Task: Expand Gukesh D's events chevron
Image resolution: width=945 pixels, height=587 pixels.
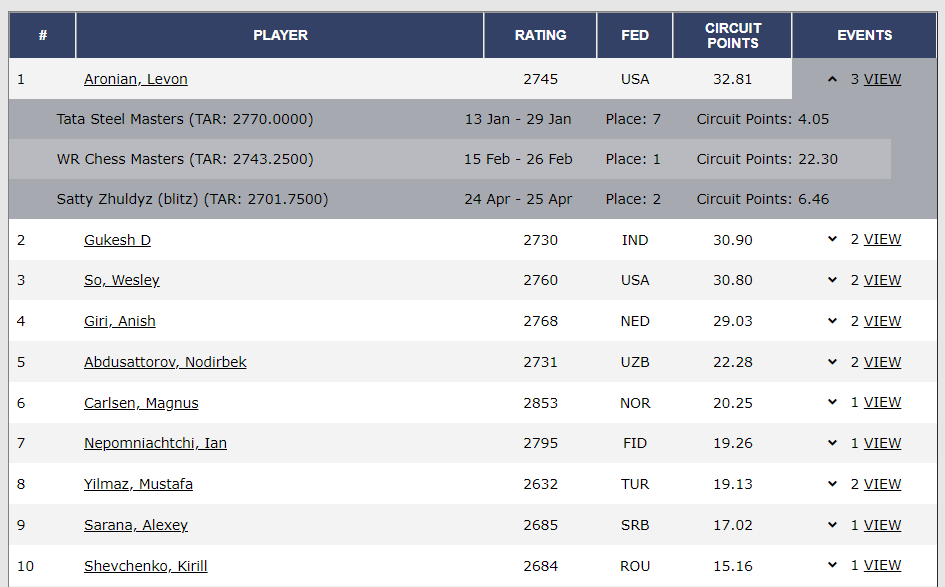Action: 832,239
